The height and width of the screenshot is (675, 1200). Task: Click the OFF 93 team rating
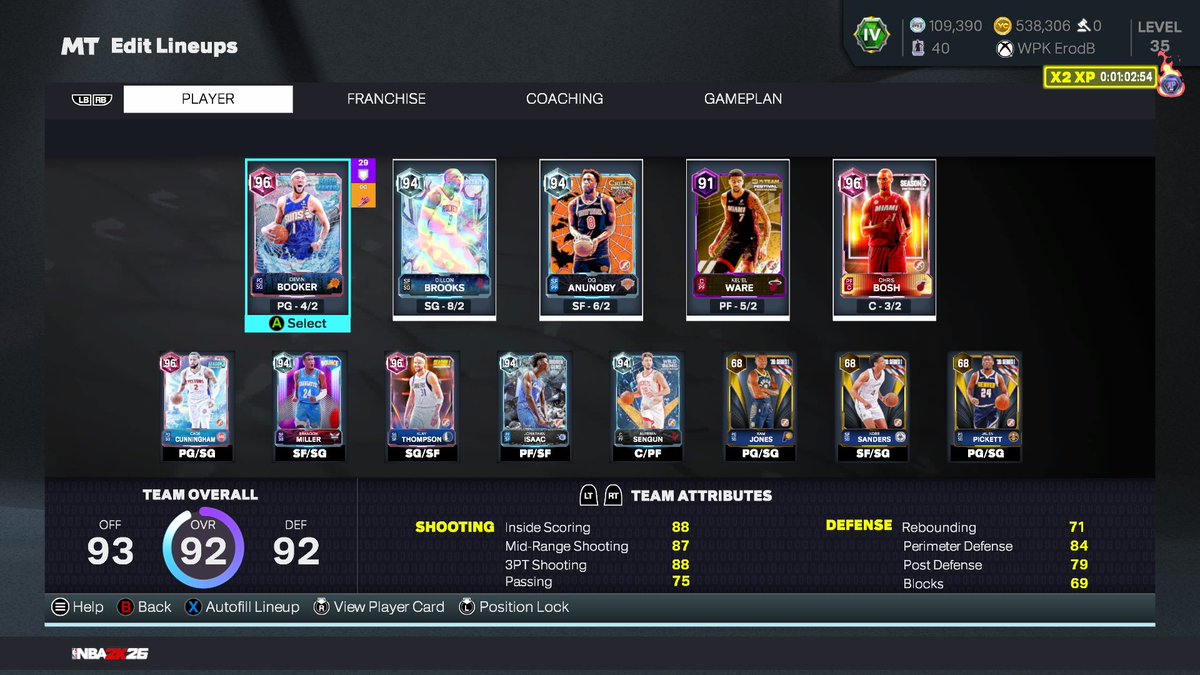(x=110, y=543)
